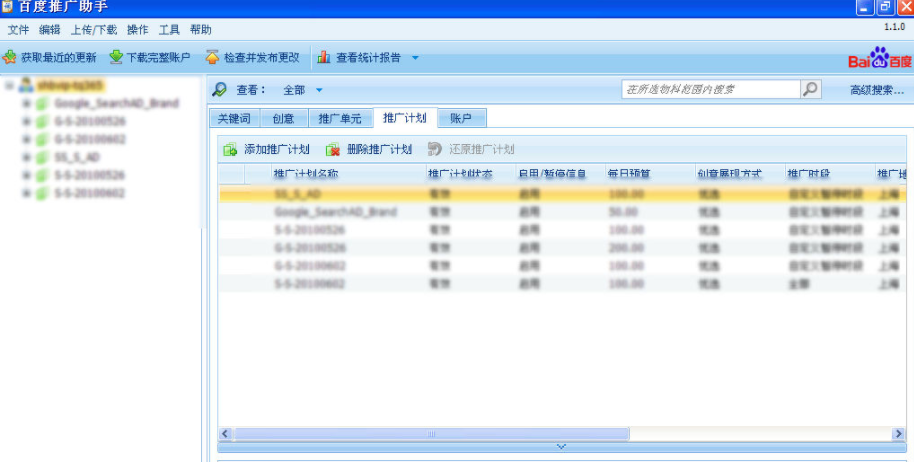Click the magnifier search button
Screen dimensions: 914x462
(x=810, y=89)
